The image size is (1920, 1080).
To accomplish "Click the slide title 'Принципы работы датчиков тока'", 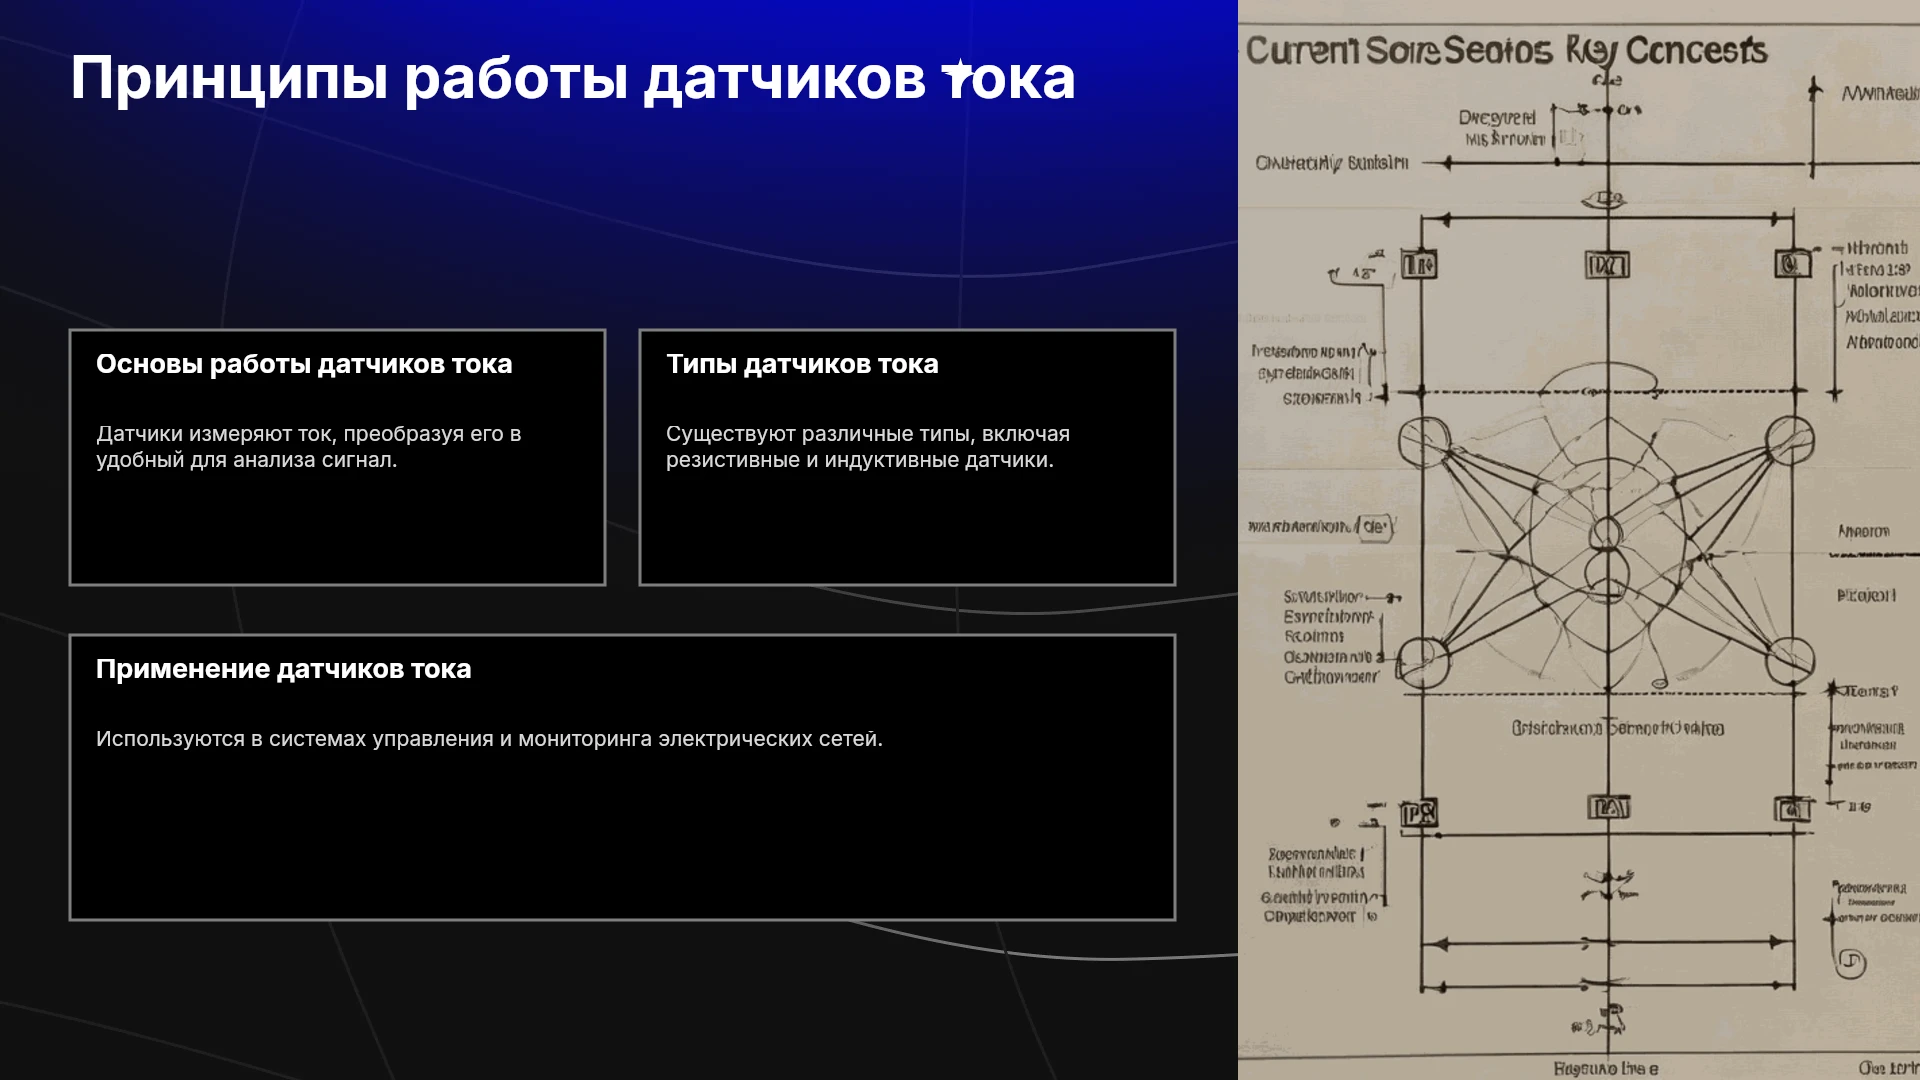I will point(572,79).
